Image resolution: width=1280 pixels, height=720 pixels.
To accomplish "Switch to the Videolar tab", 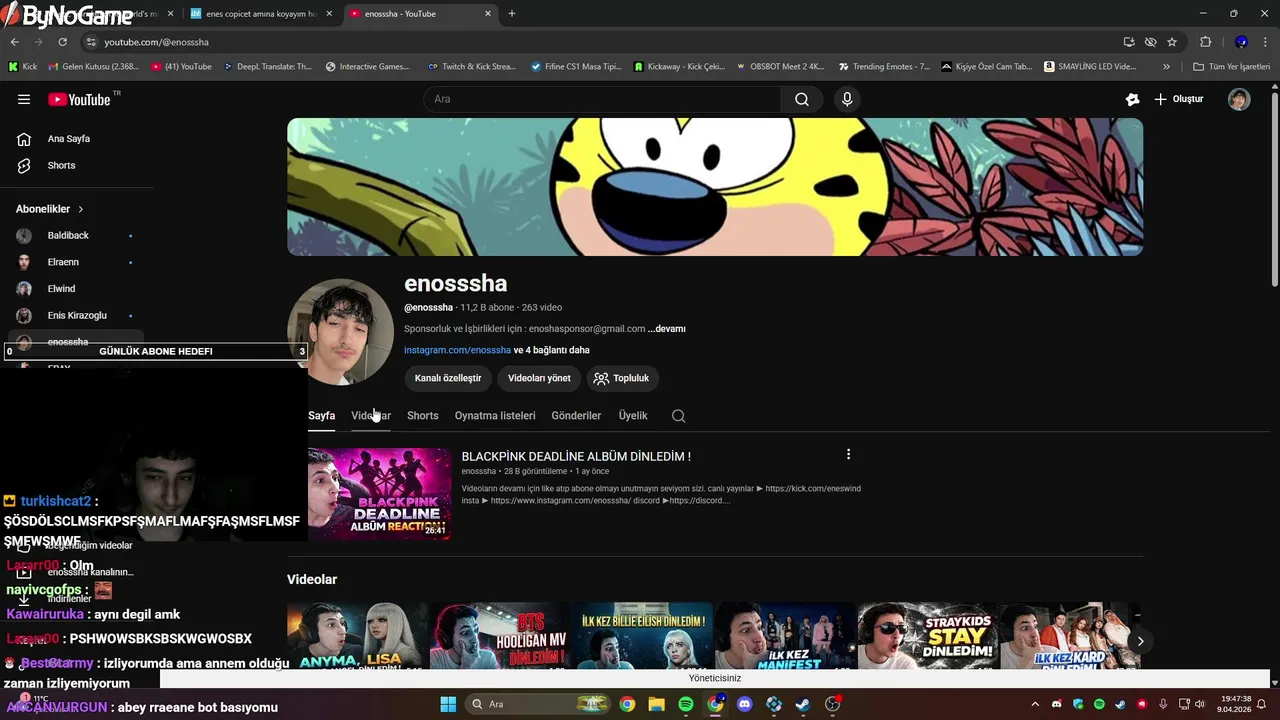I will coord(371,416).
